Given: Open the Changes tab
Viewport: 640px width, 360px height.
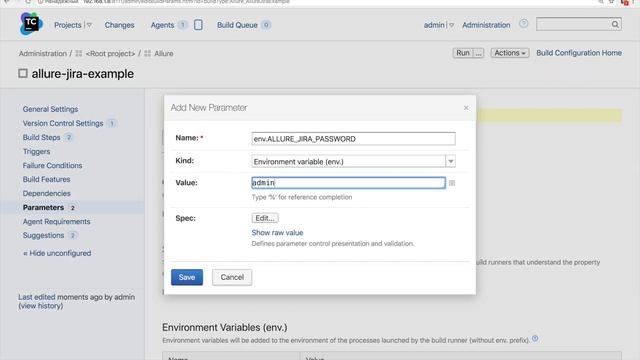Looking at the screenshot, I should coord(119,25).
